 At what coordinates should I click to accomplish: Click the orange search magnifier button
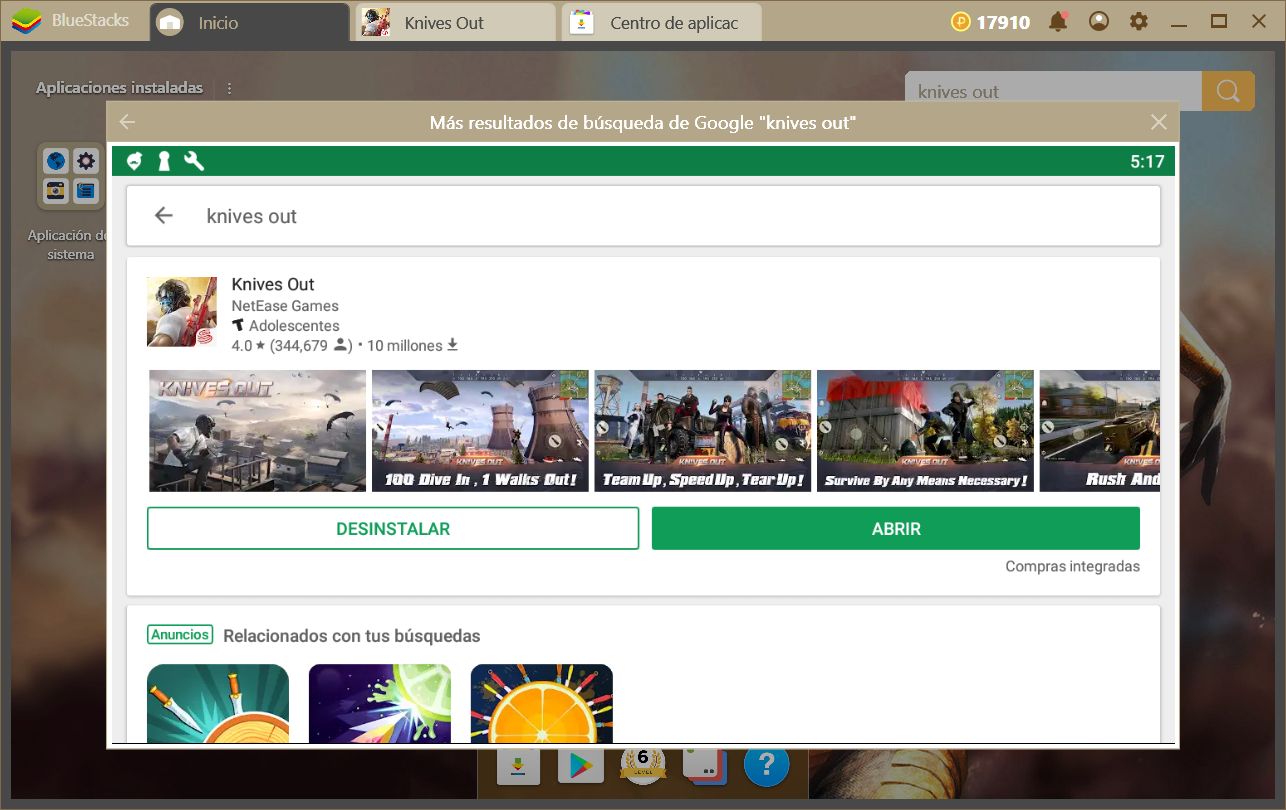(1228, 91)
